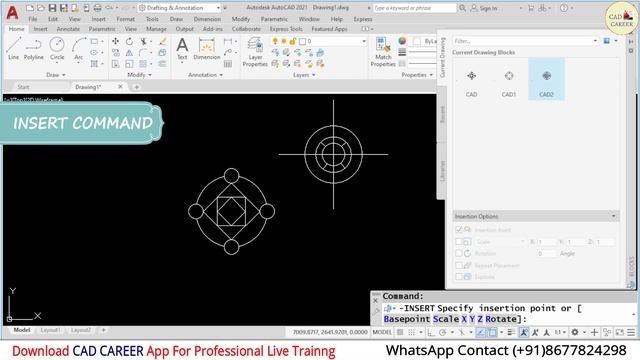Click the Mirror tool icon

129,53
